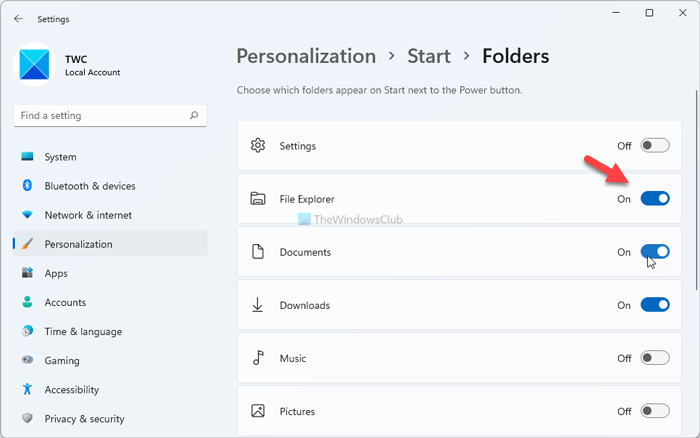Turn off the File Explorer toggle
Viewport: 700px width, 438px height.
coord(655,199)
